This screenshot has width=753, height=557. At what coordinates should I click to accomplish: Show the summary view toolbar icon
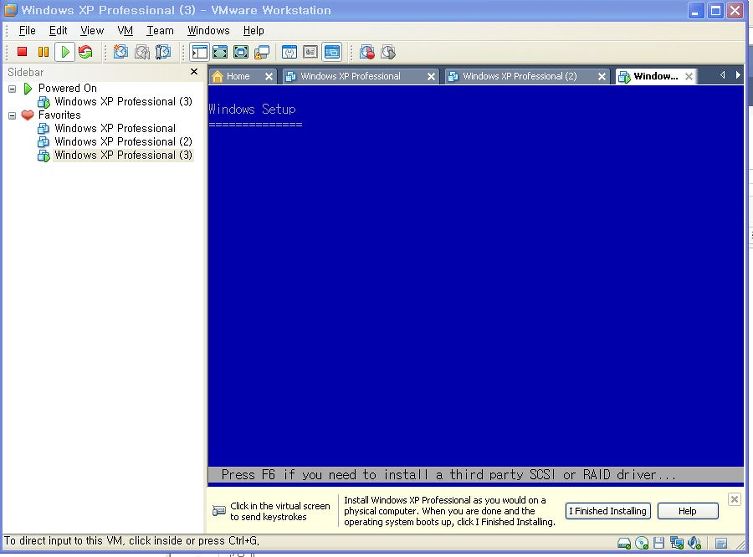point(290,52)
